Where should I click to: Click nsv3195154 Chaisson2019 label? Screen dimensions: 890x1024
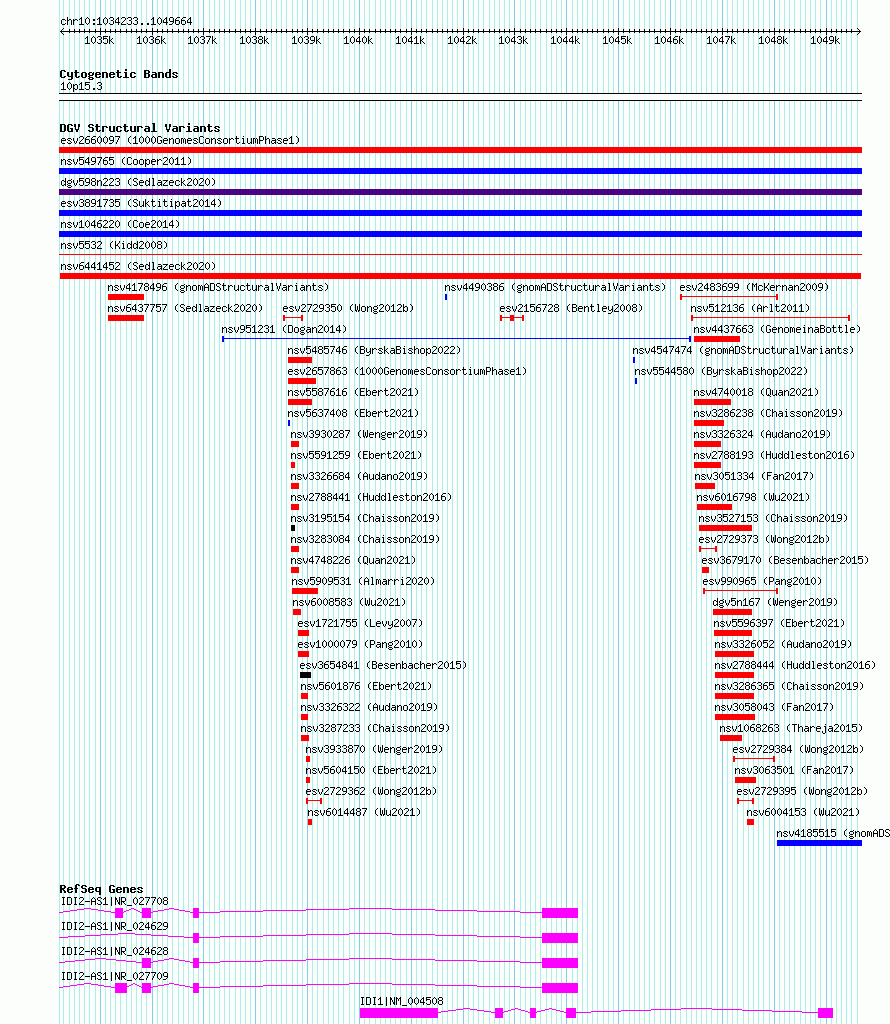(365, 518)
